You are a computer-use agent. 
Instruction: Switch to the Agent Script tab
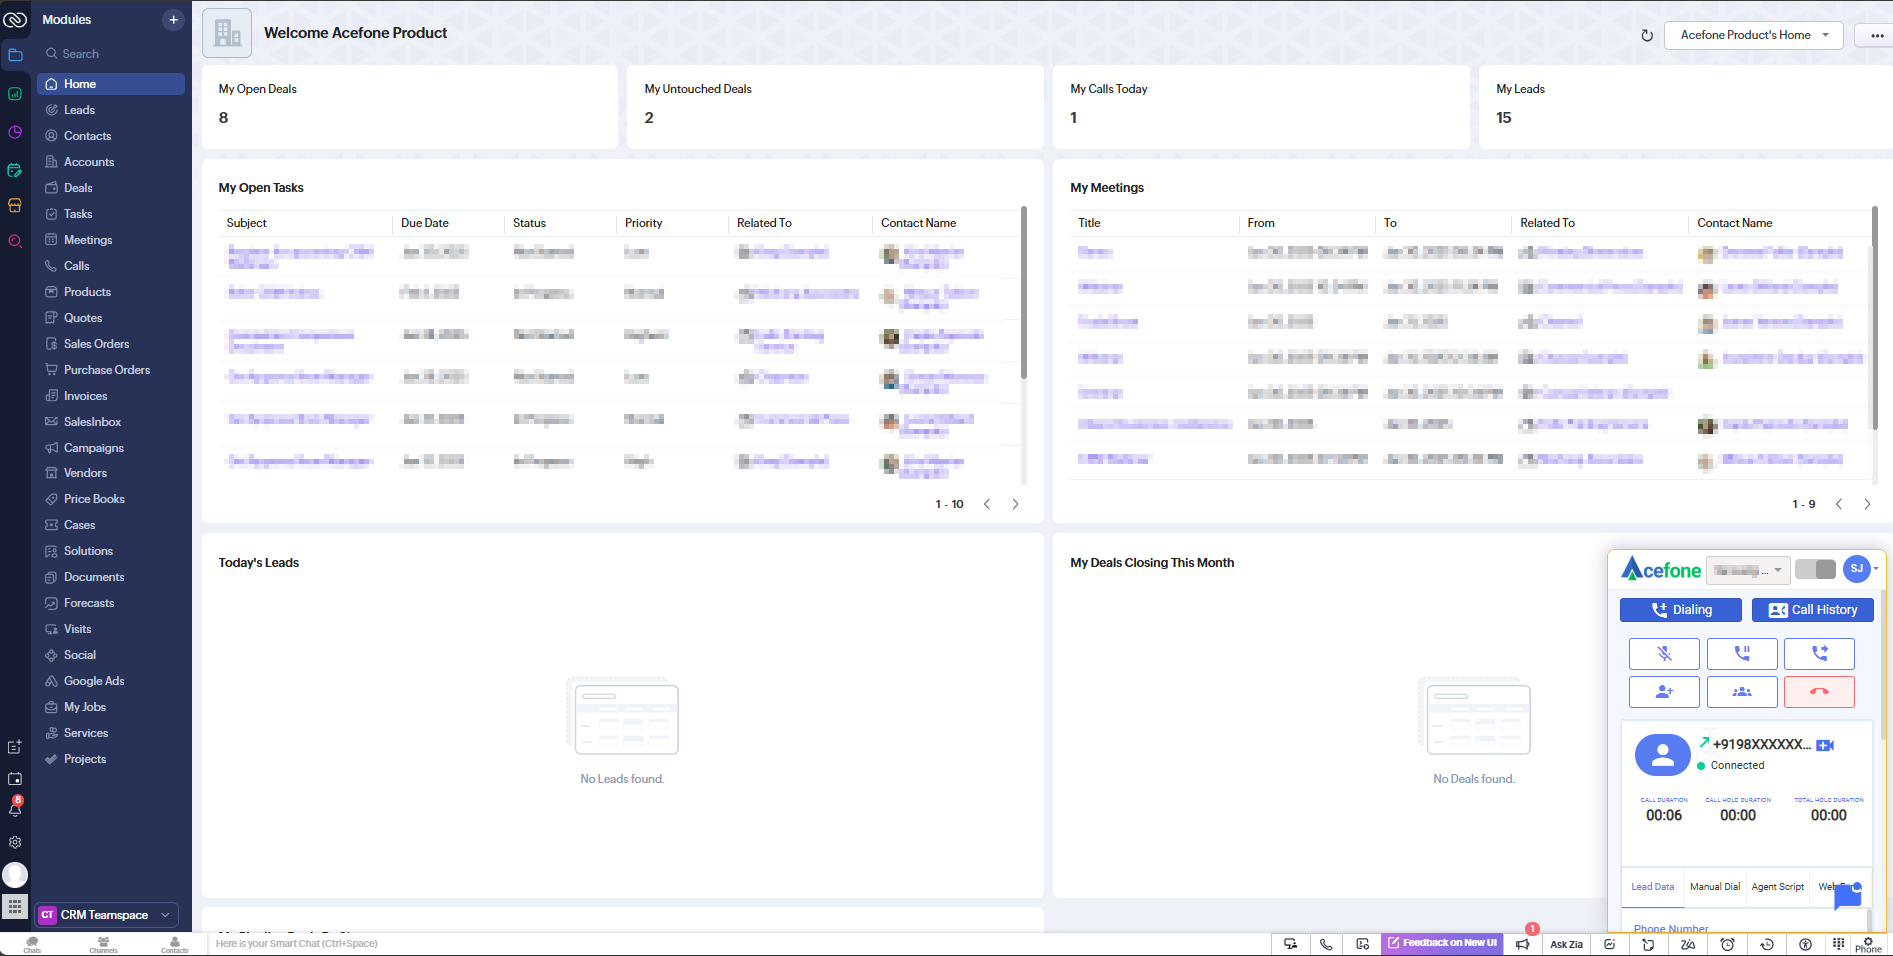point(1778,887)
